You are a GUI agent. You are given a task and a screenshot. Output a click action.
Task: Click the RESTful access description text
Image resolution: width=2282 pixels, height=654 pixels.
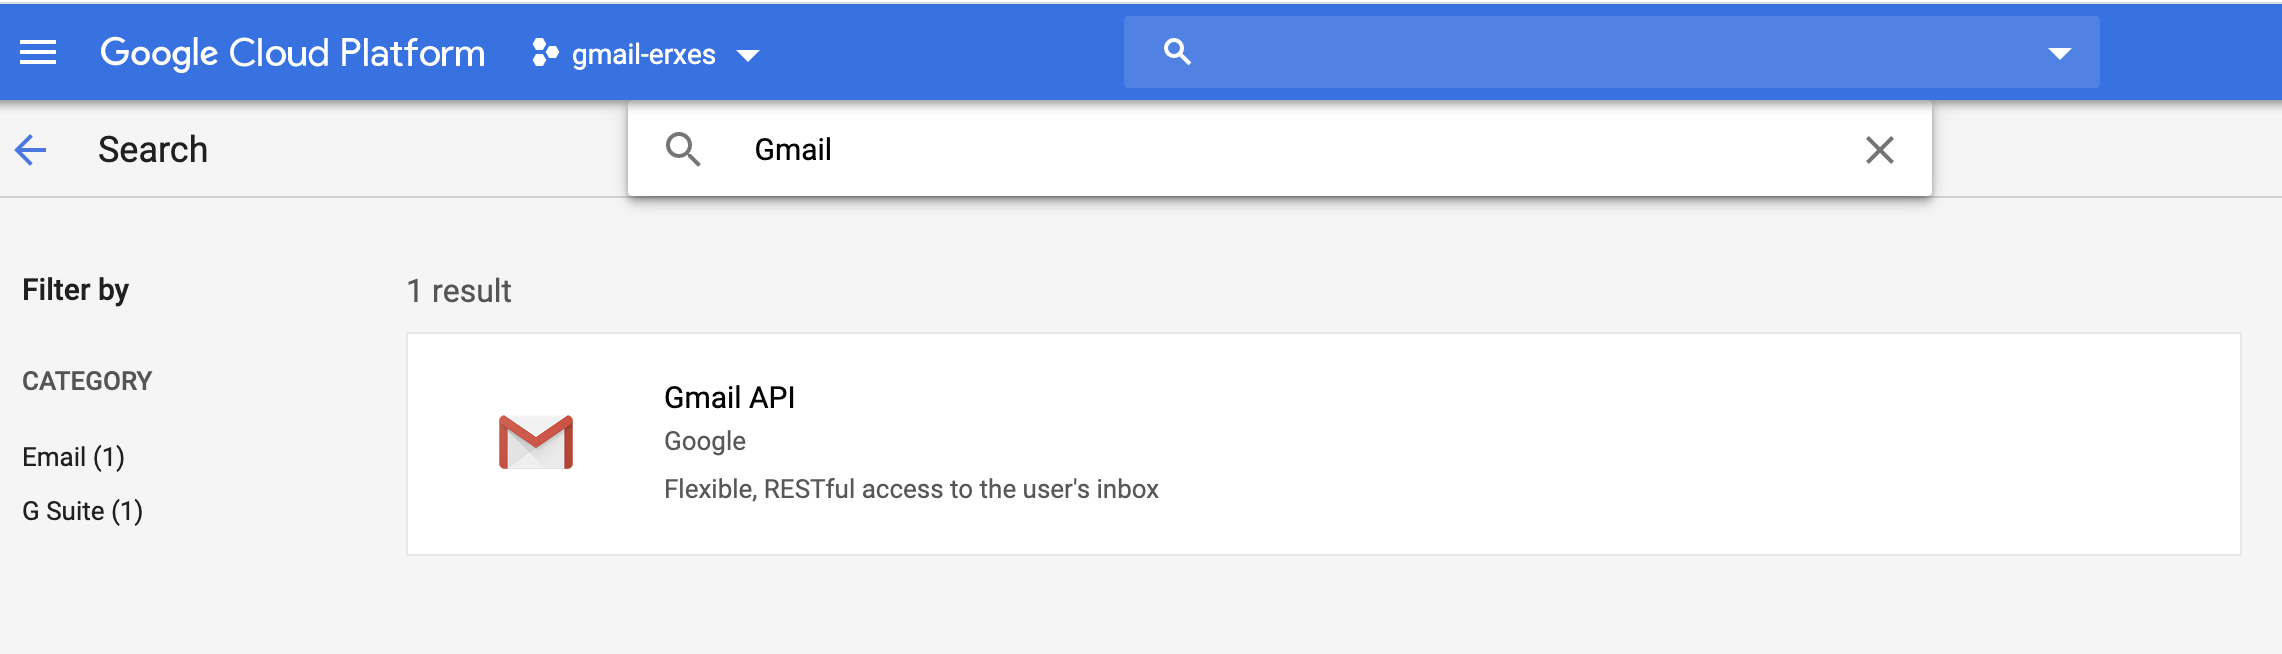pyautogui.click(x=911, y=489)
